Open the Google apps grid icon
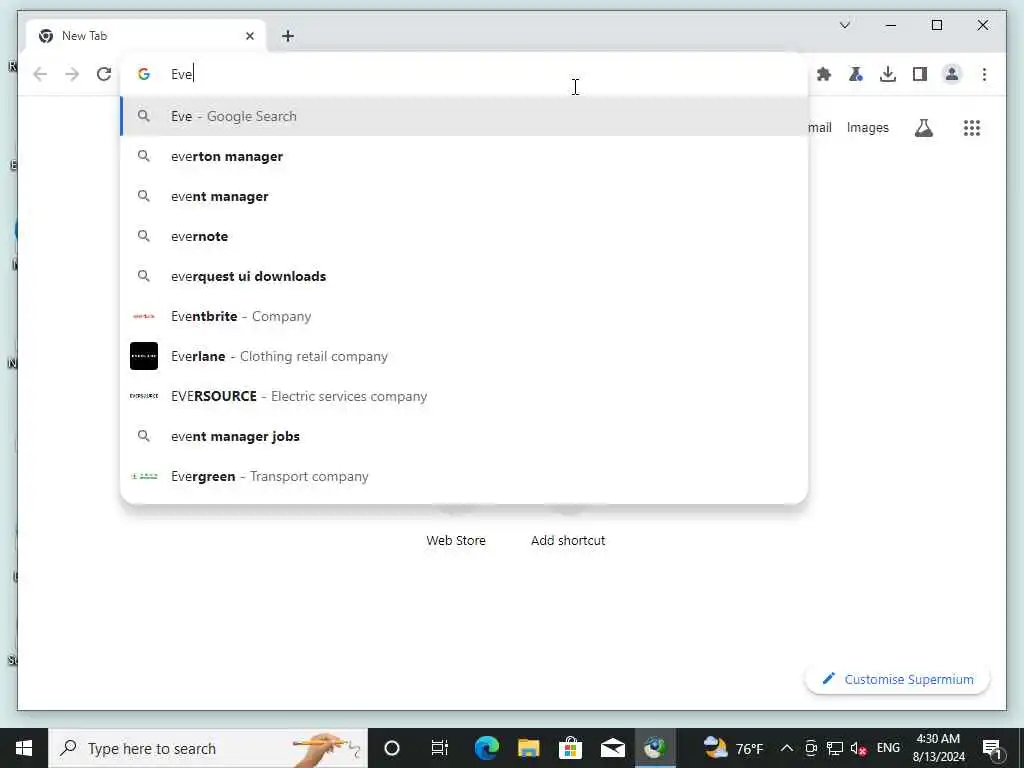This screenshot has width=1024, height=768. click(x=972, y=127)
